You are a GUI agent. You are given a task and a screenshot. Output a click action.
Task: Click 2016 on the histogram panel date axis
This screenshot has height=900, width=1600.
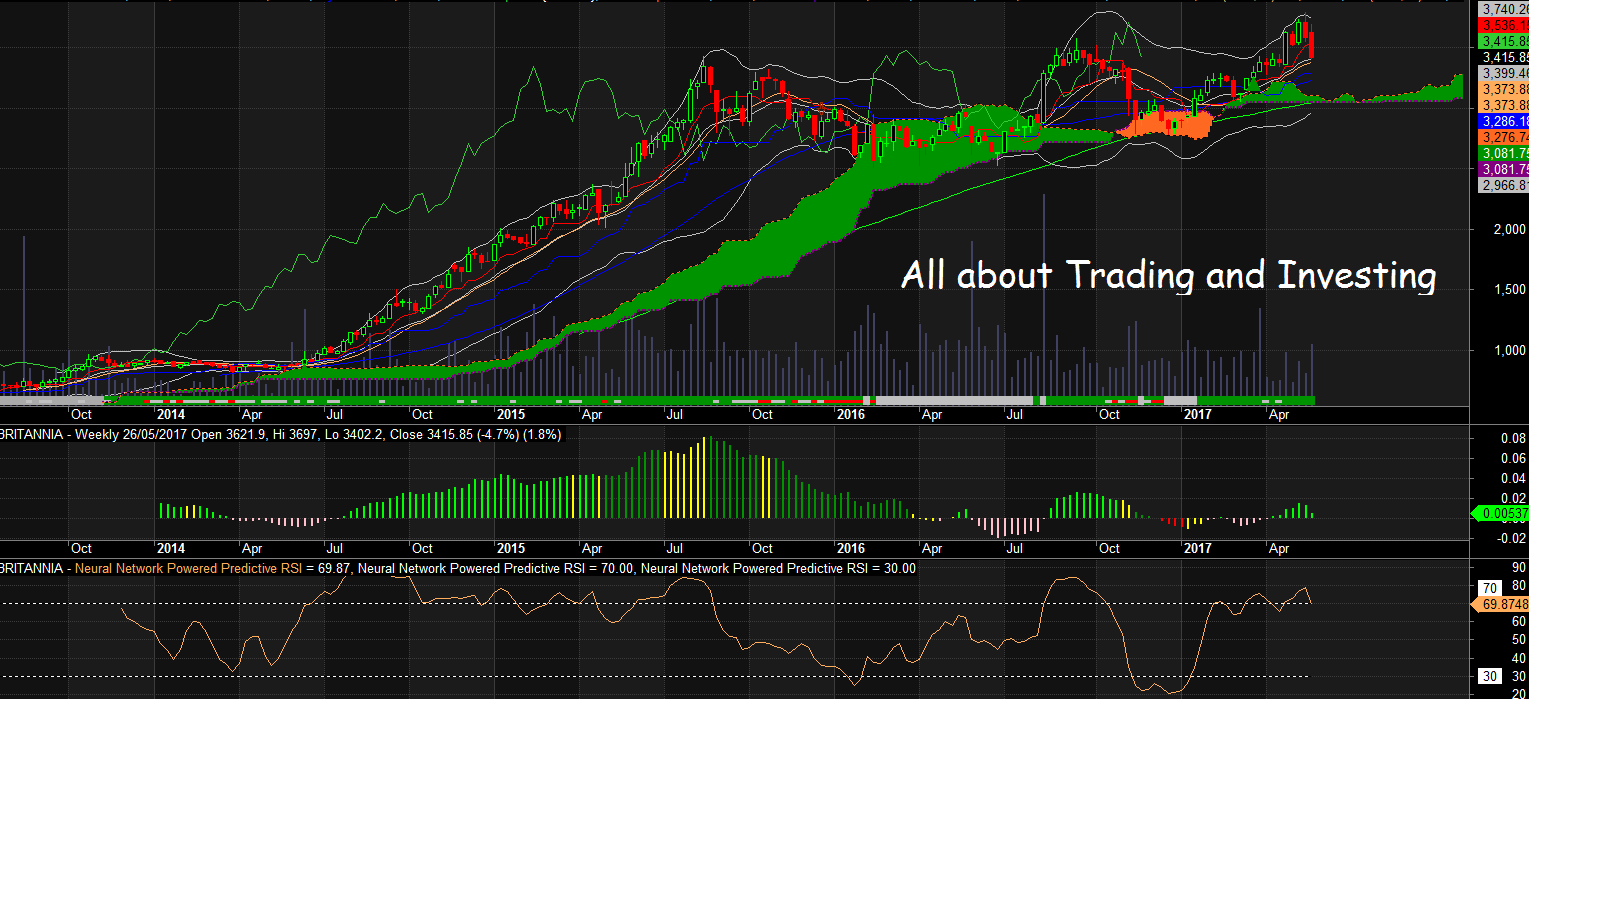click(851, 549)
